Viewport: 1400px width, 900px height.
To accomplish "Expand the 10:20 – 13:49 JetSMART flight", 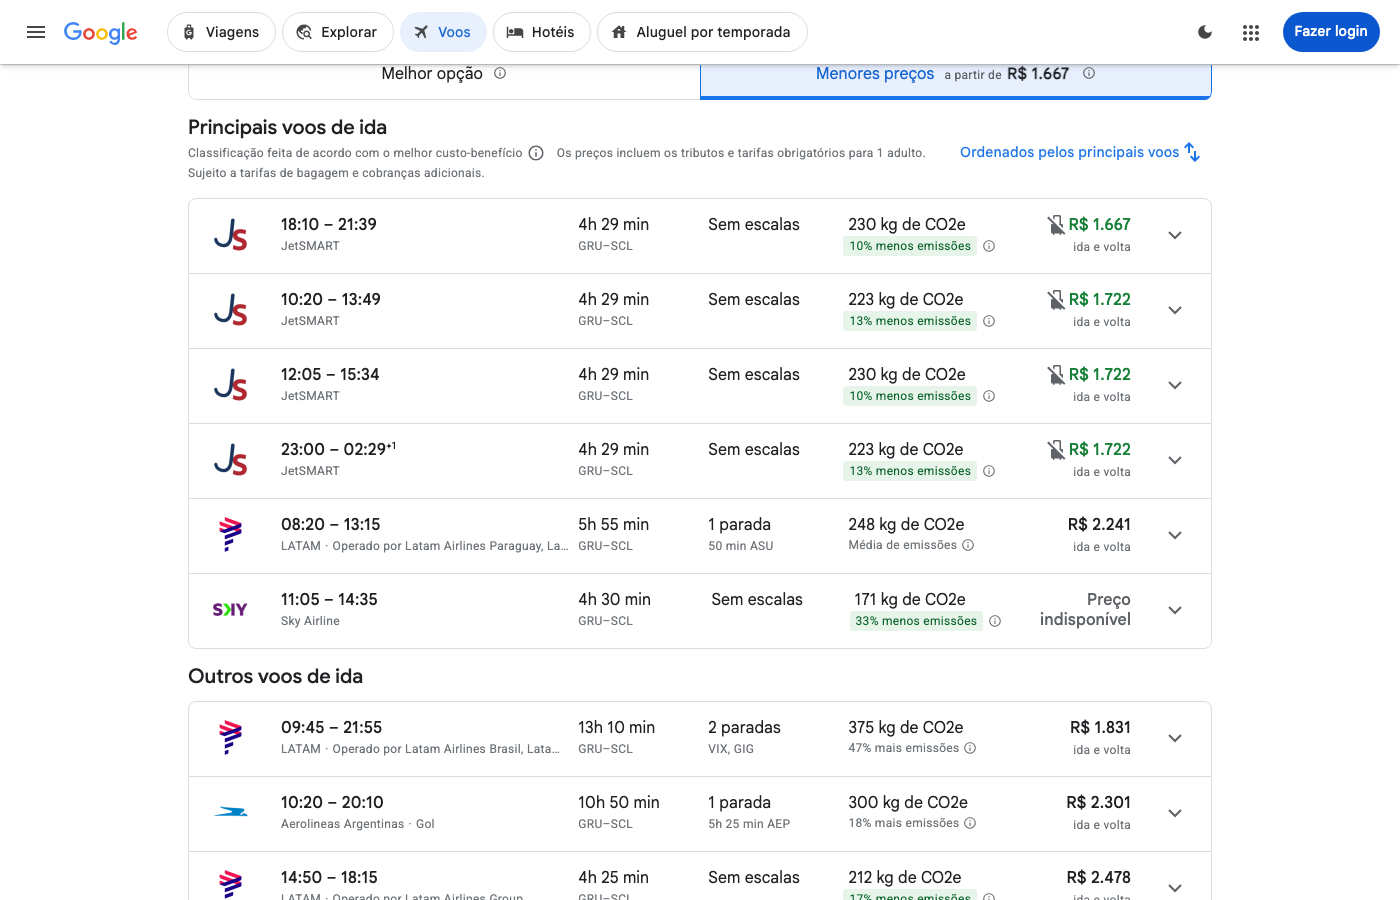I will pyautogui.click(x=1175, y=311).
